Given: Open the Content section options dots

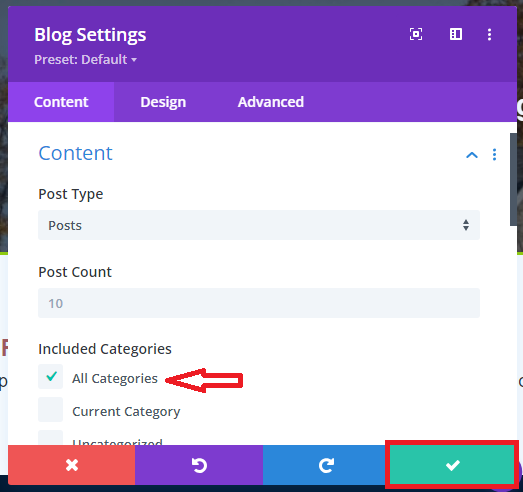Looking at the screenshot, I should click(x=494, y=154).
